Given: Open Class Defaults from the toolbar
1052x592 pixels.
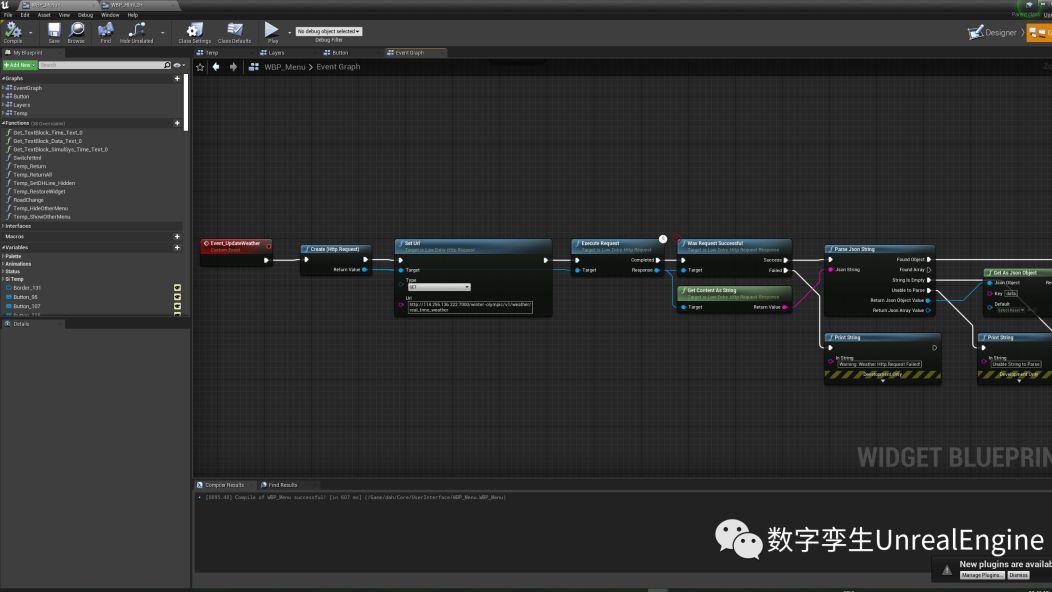Looking at the screenshot, I should tap(235, 30).
